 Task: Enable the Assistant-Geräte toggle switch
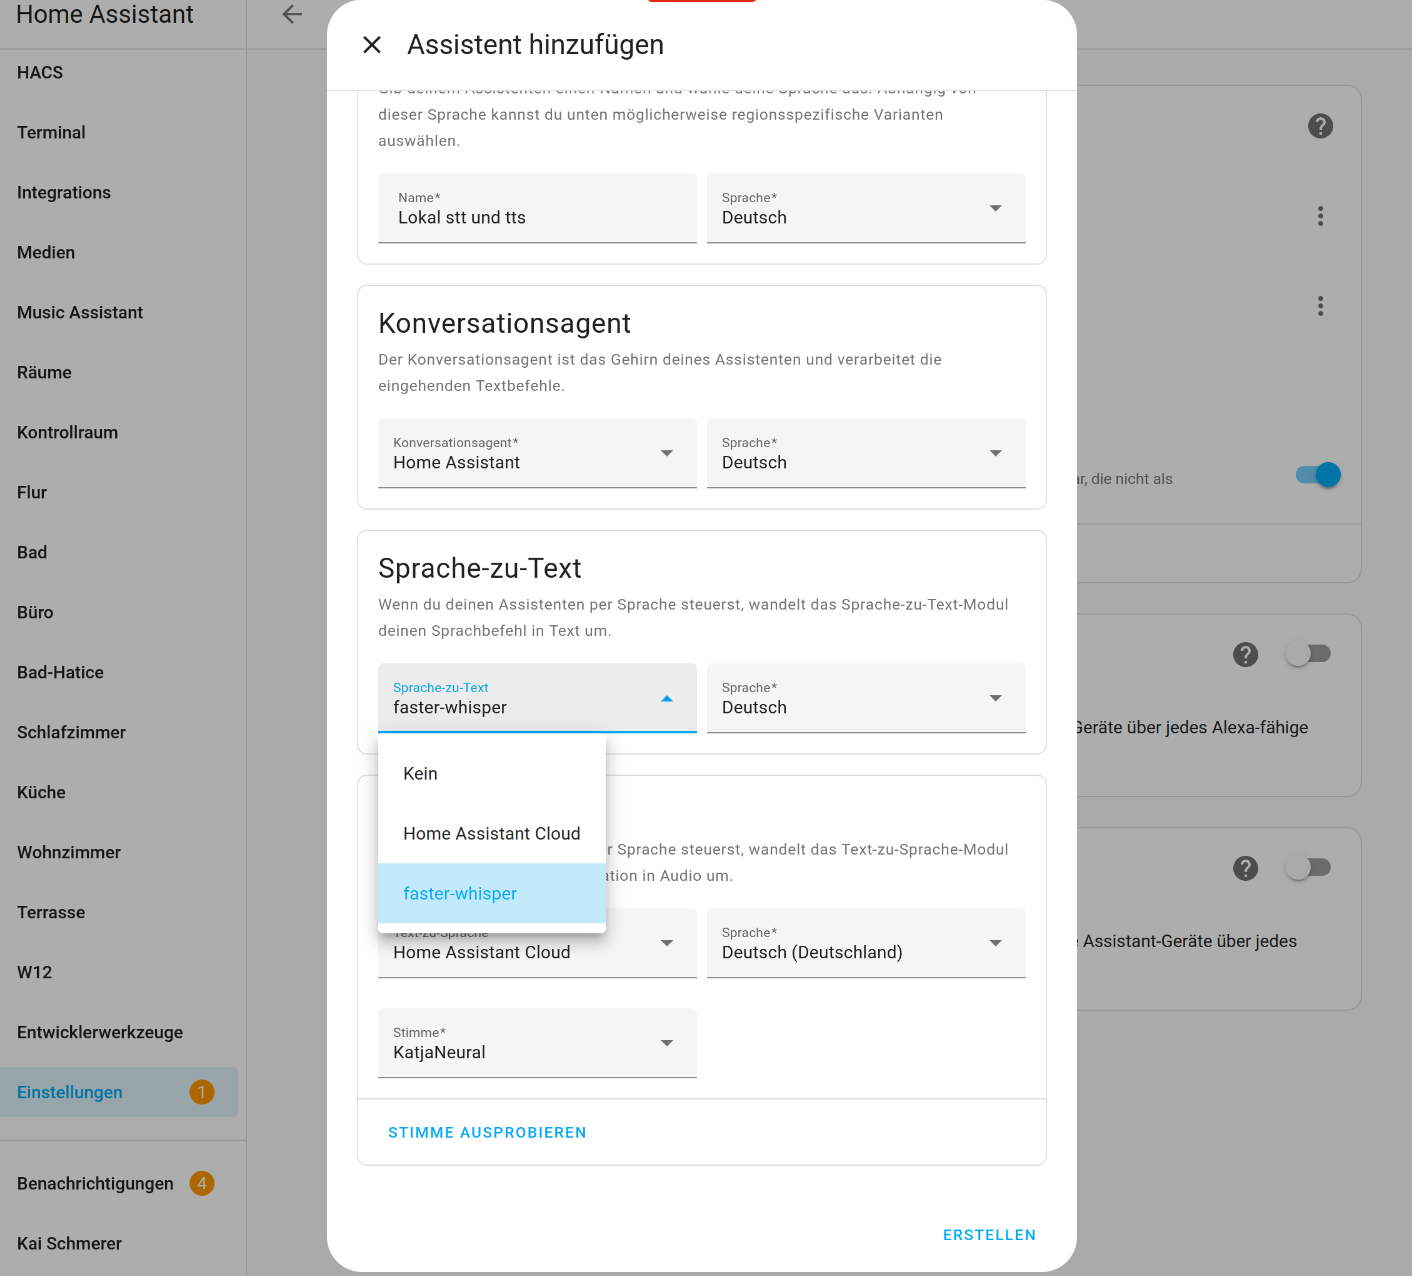point(1308,868)
